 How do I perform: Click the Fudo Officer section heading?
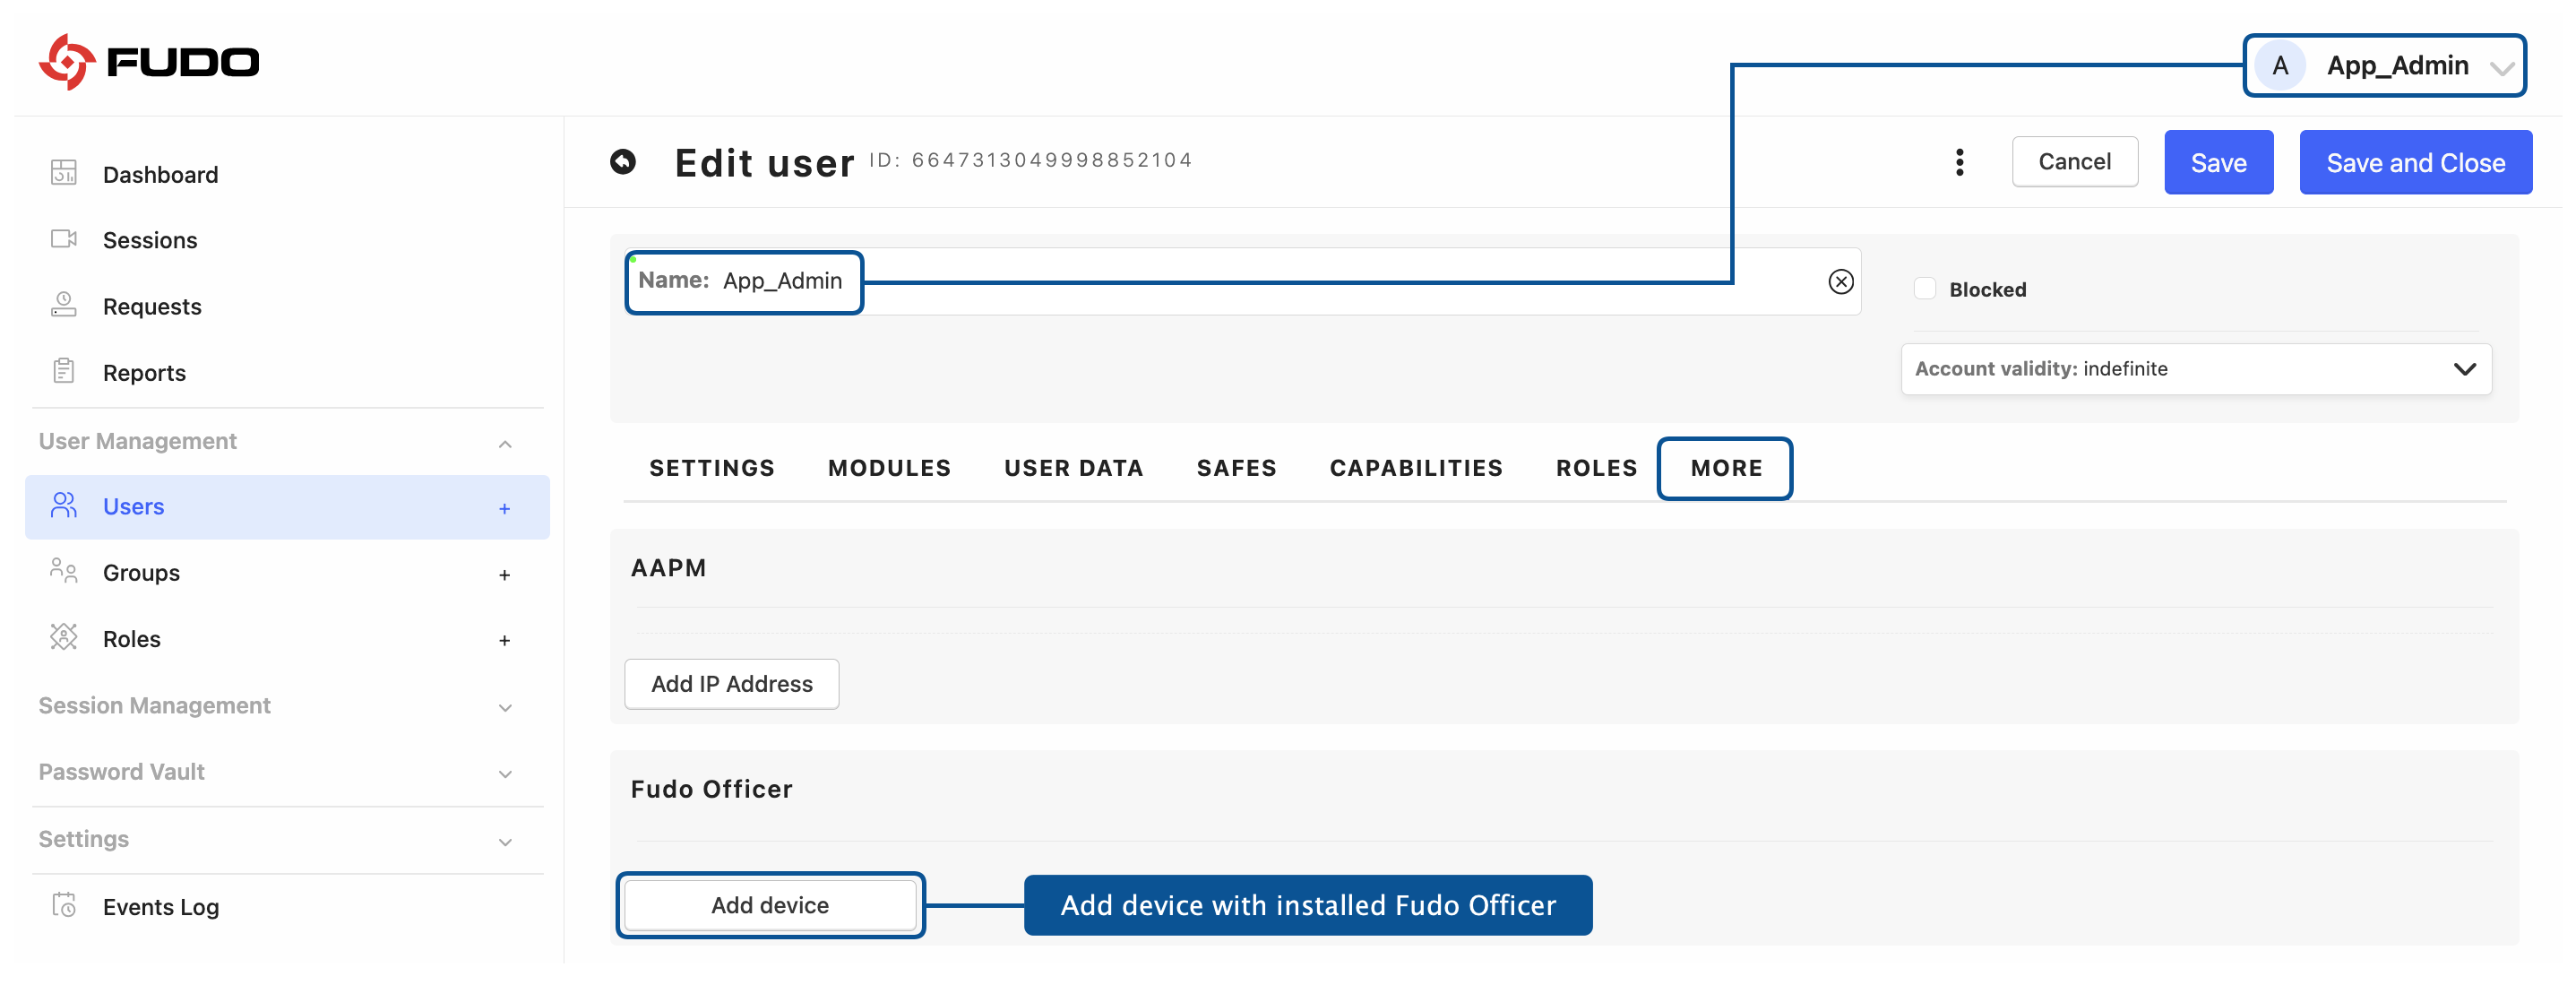tap(711, 789)
